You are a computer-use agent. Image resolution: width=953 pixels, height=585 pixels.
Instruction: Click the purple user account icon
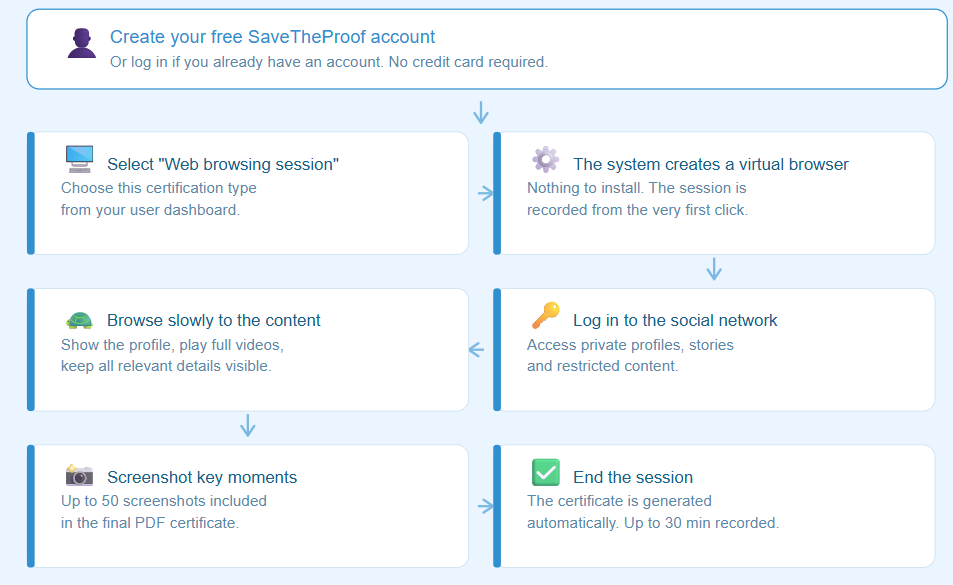[81, 43]
